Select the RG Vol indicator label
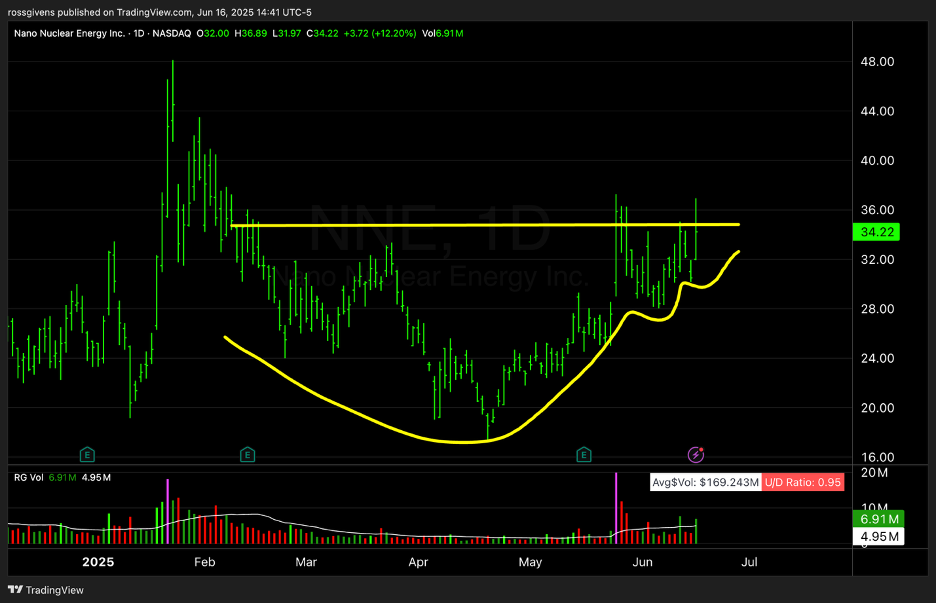 pos(29,477)
